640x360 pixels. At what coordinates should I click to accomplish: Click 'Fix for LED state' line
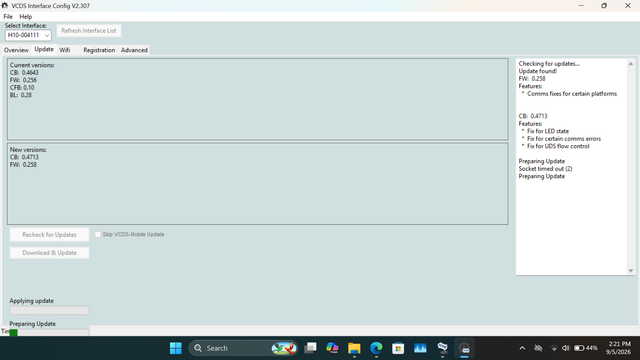coord(548,131)
